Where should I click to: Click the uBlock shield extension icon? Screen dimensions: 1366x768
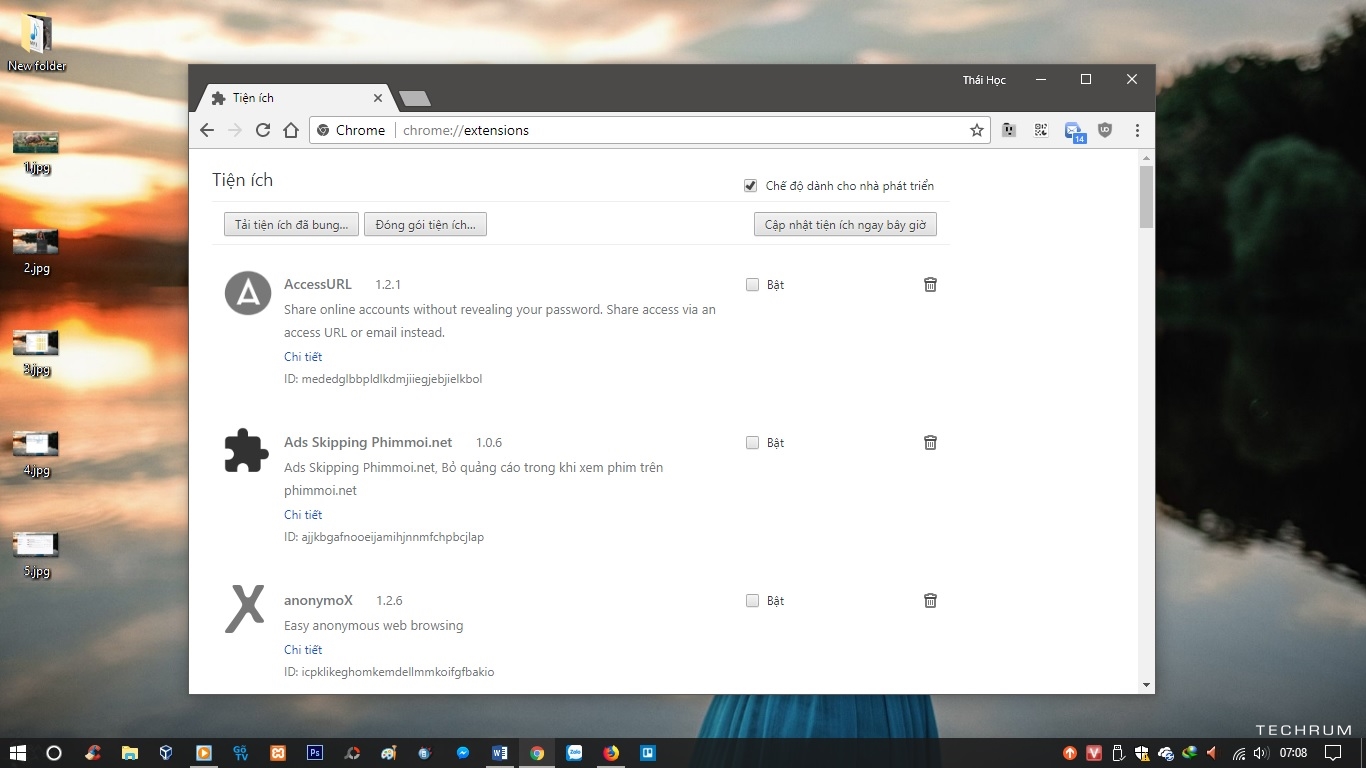pos(1105,130)
